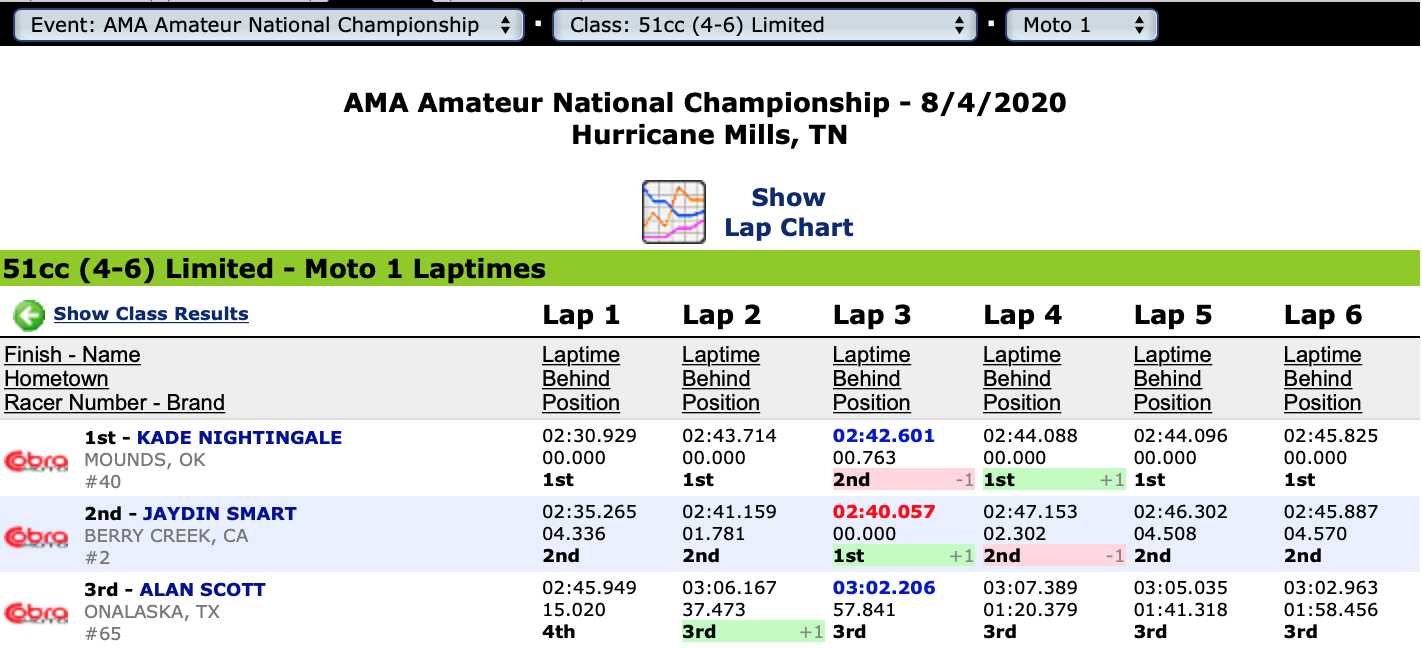Click the Racer Number - Brand header label

[114, 403]
